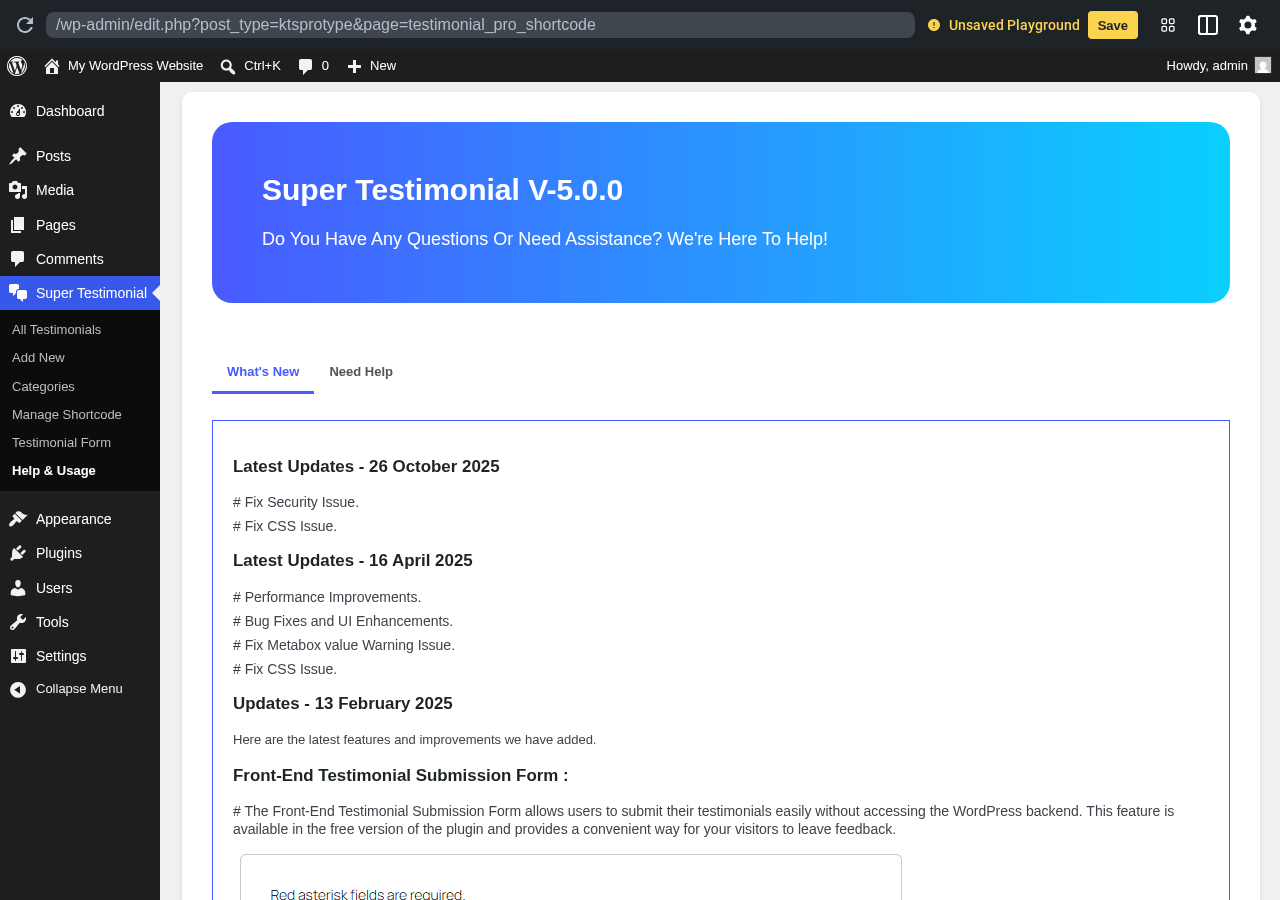This screenshot has width=1280, height=900.
Task: Click the '# Fix Security Issue.' line
Action: pyautogui.click(x=296, y=502)
